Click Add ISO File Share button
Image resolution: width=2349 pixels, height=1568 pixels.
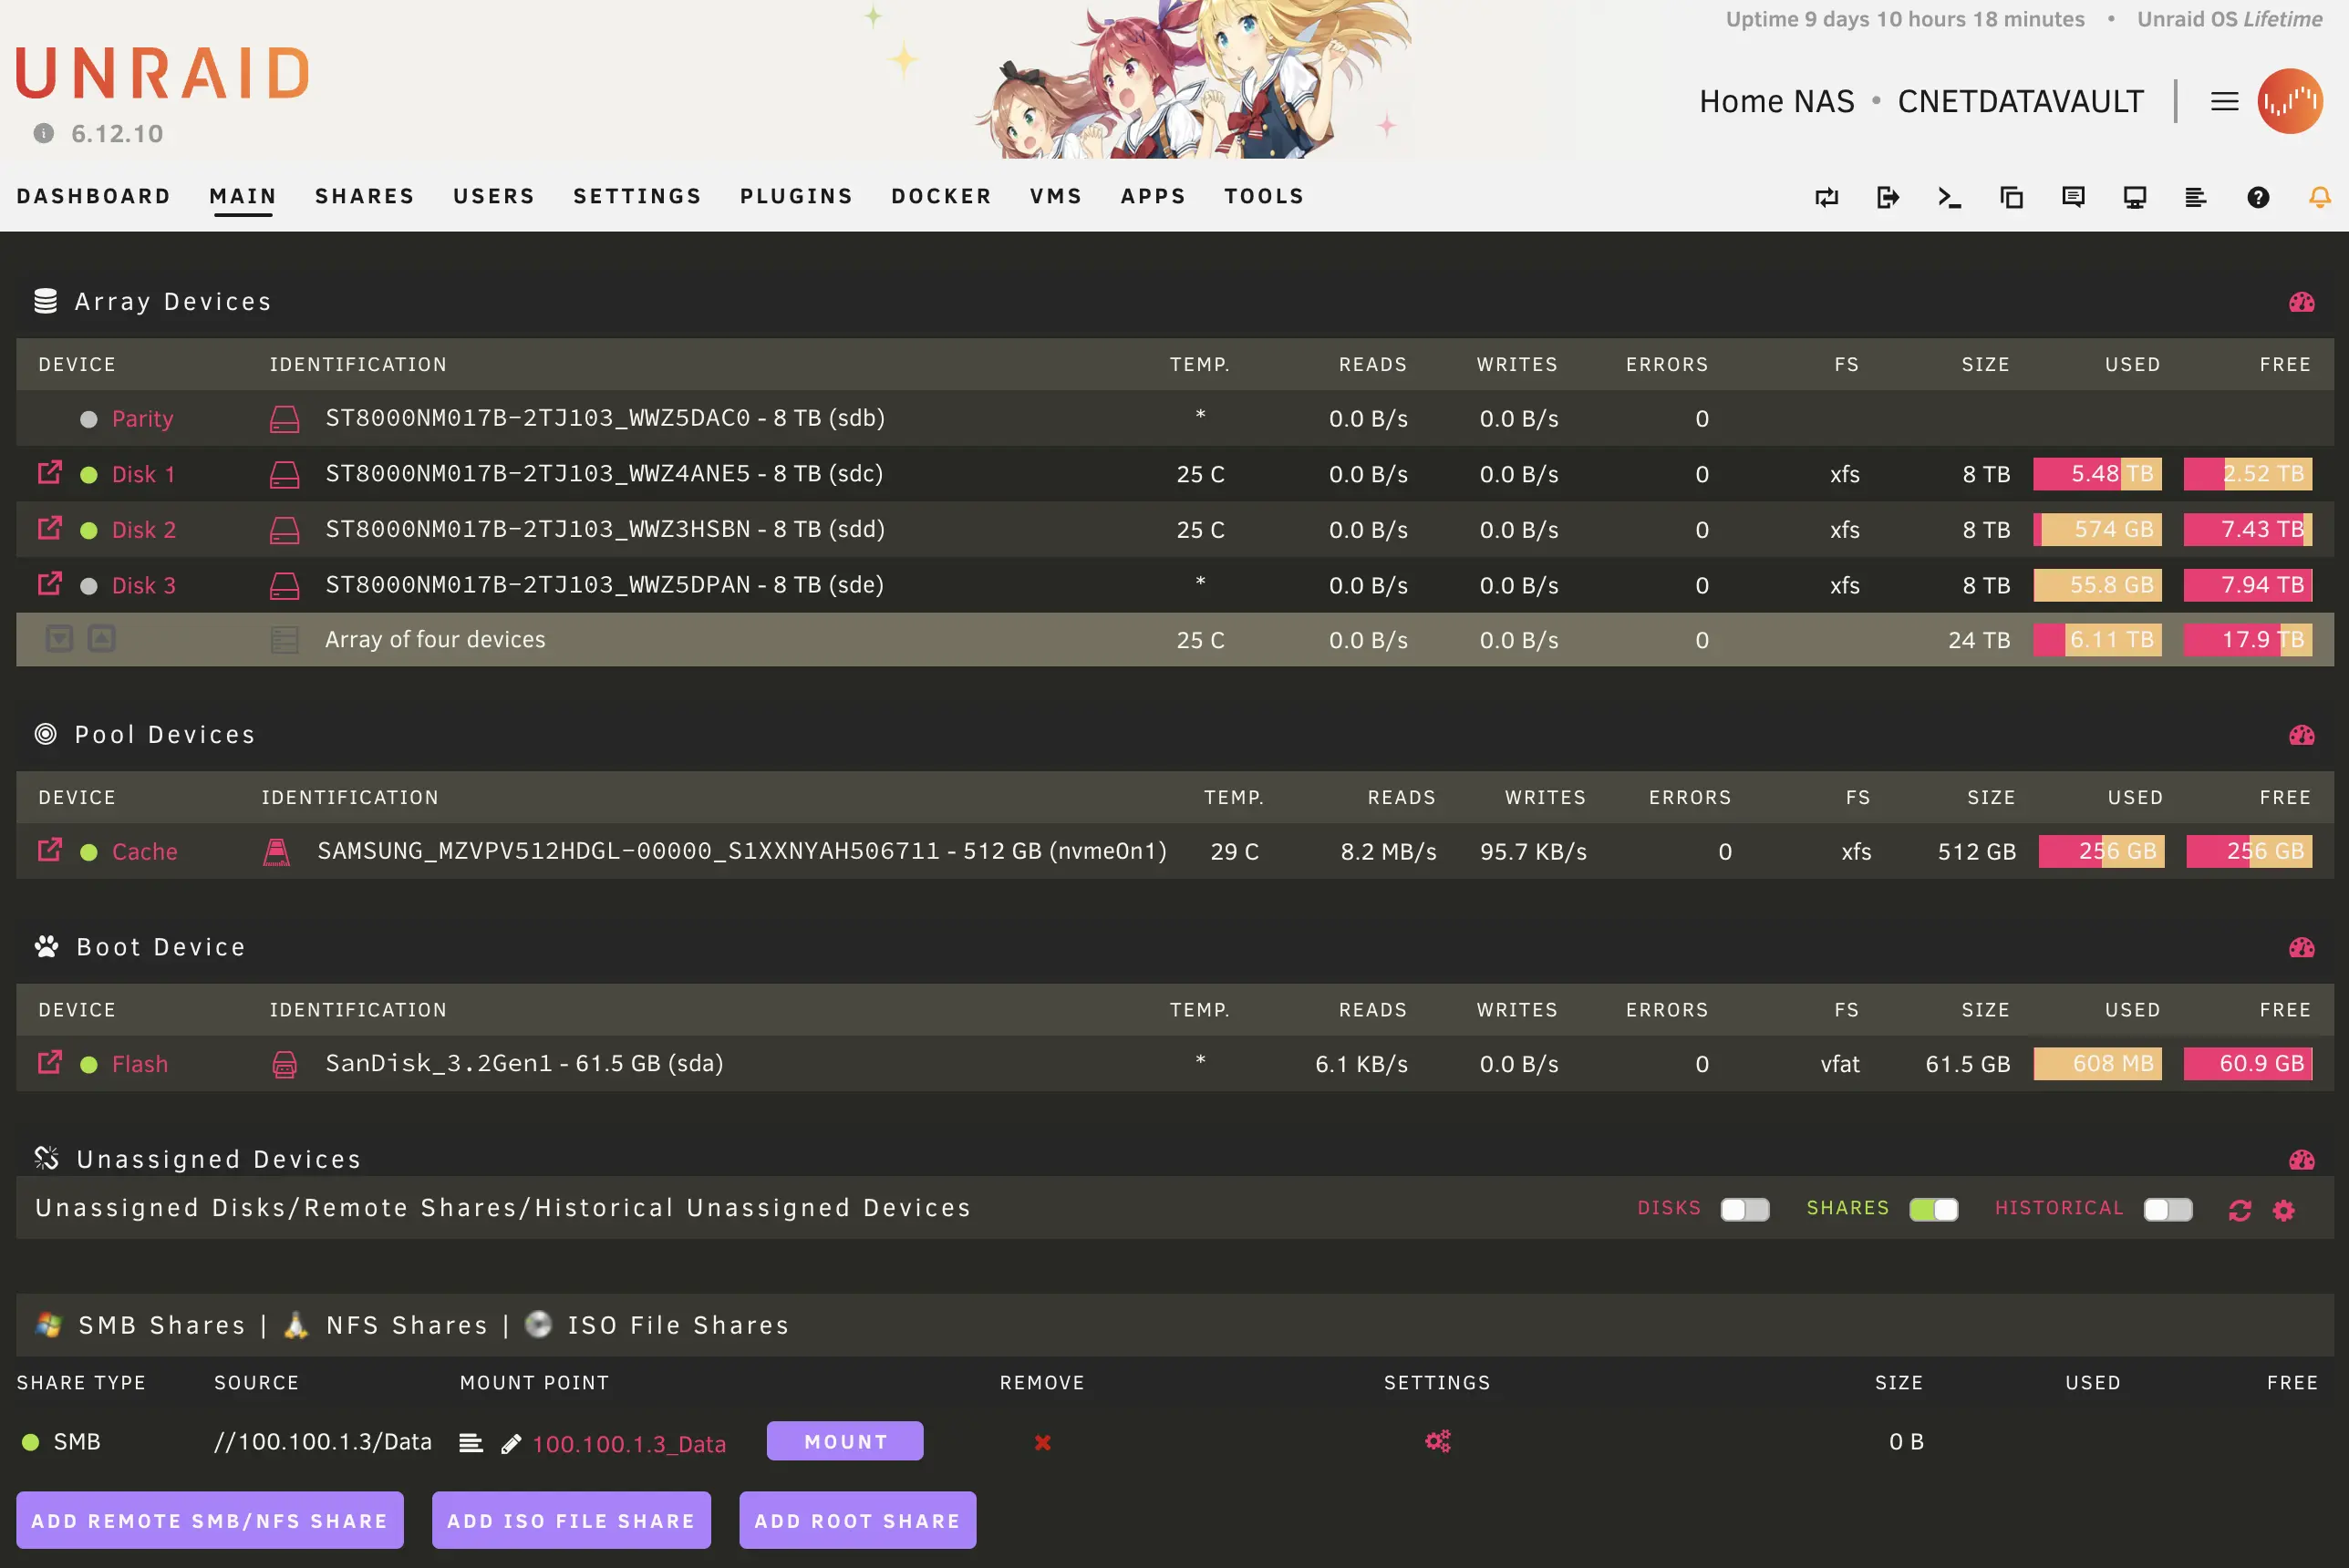pos(571,1520)
